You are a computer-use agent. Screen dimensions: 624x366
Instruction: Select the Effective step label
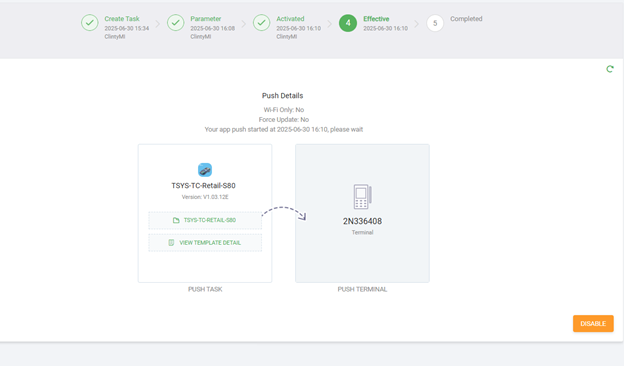pyautogui.click(x=376, y=19)
